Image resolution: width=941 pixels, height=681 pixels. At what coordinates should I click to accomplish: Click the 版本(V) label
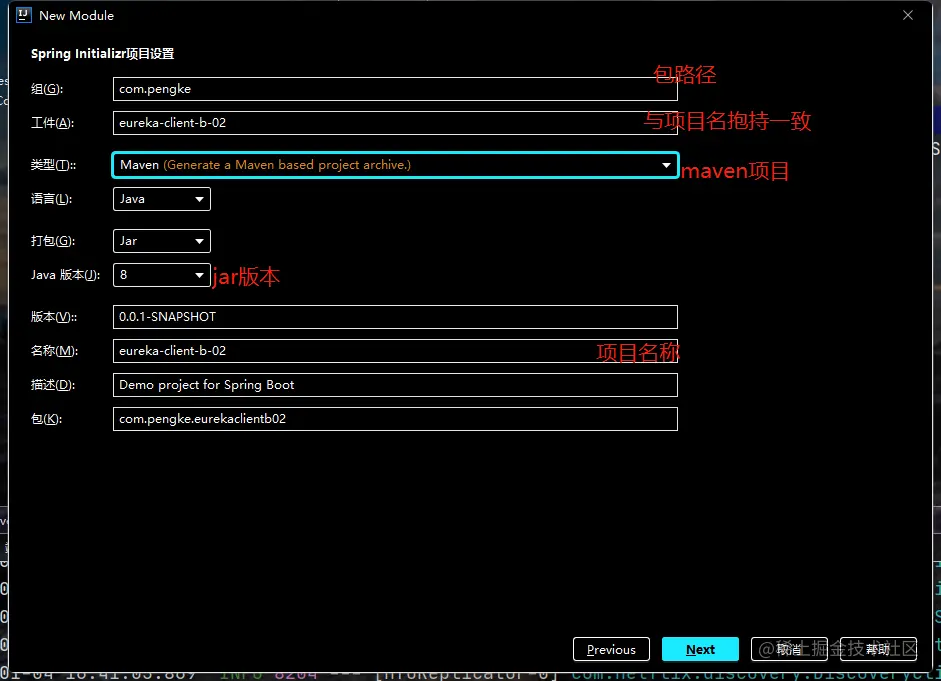pyautogui.click(x=54, y=317)
